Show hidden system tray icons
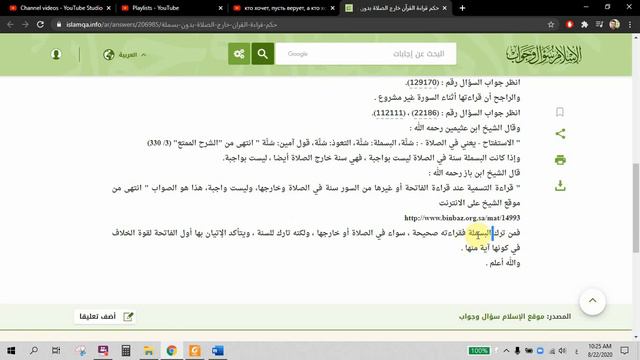 click(x=506, y=350)
